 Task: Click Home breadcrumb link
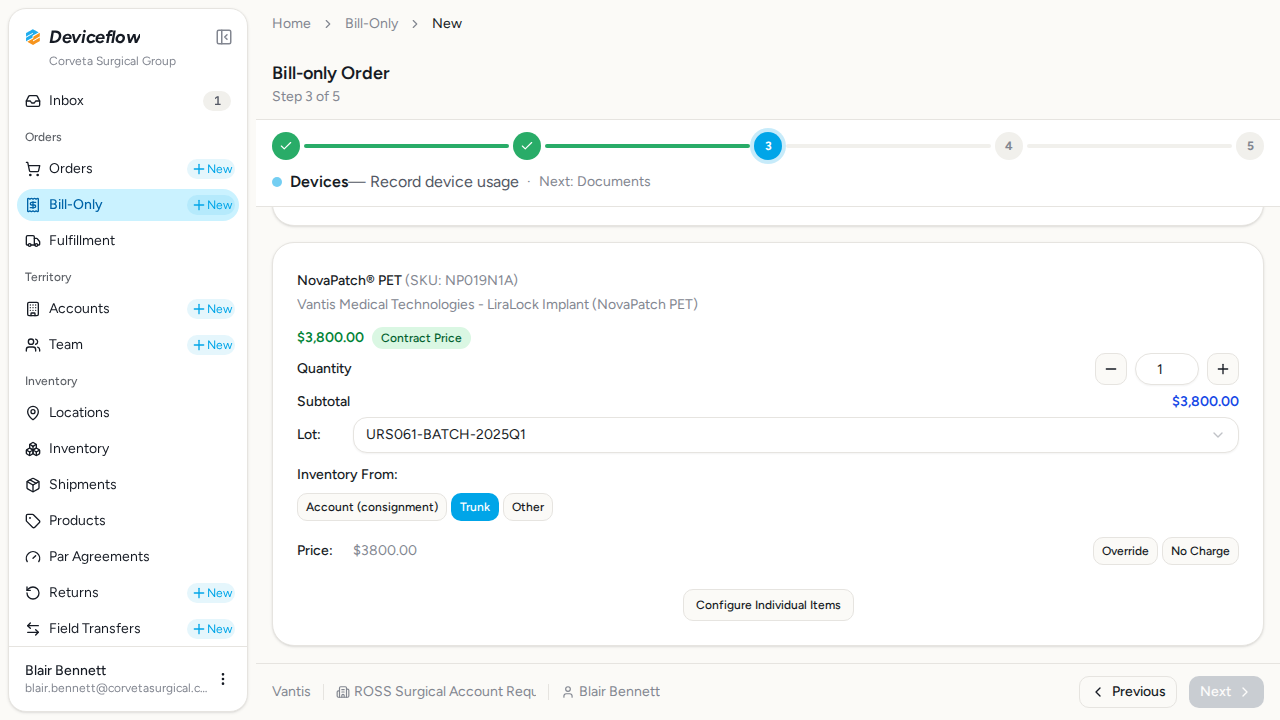point(291,23)
